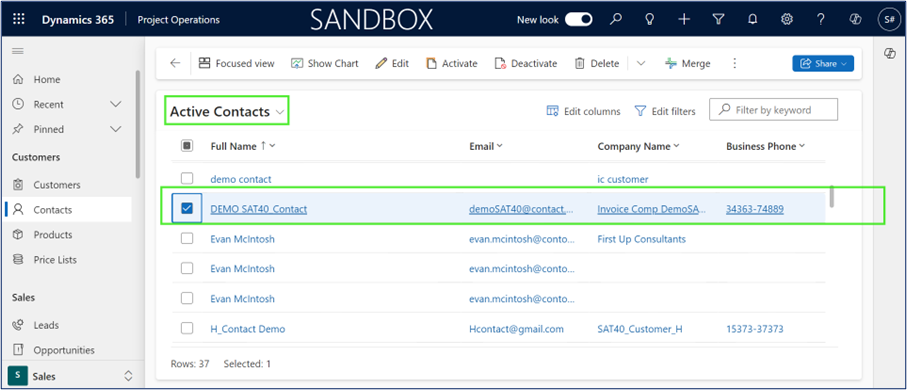The image size is (907, 390).
Task: Click the Edit command
Action: (392, 64)
